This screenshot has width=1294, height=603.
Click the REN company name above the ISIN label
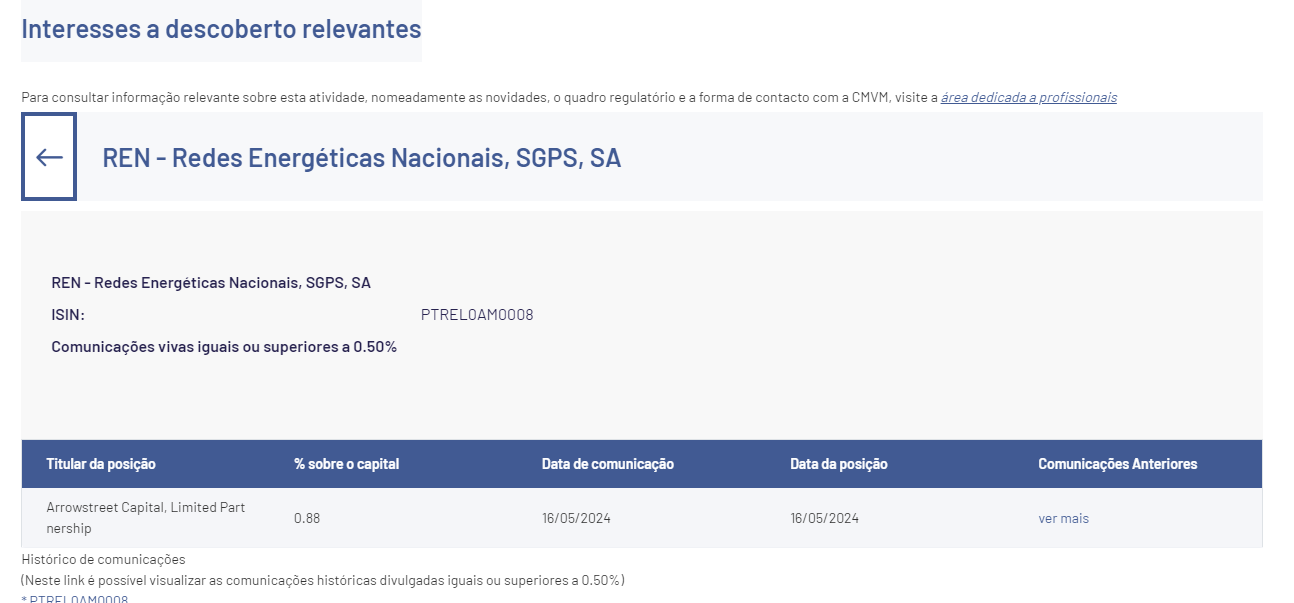pyautogui.click(x=211, y=283)
